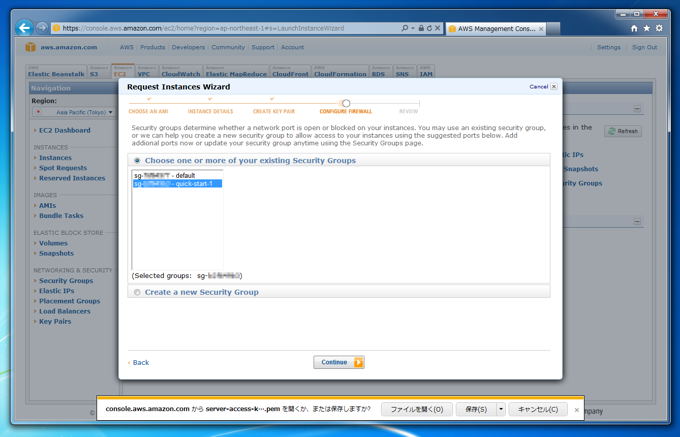Open the Support menu
The width and height of the screenshot is (680, 437).
(x=263, y=47)
